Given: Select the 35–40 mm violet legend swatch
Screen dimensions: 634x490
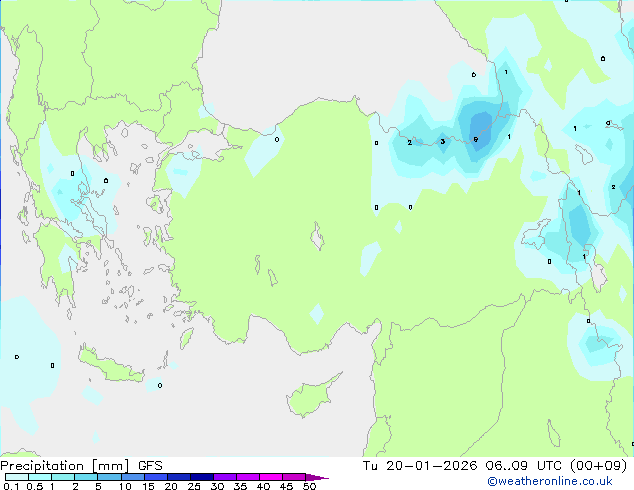Looking at the screenshot, I should pyautogui.click(x=248, y=477).
